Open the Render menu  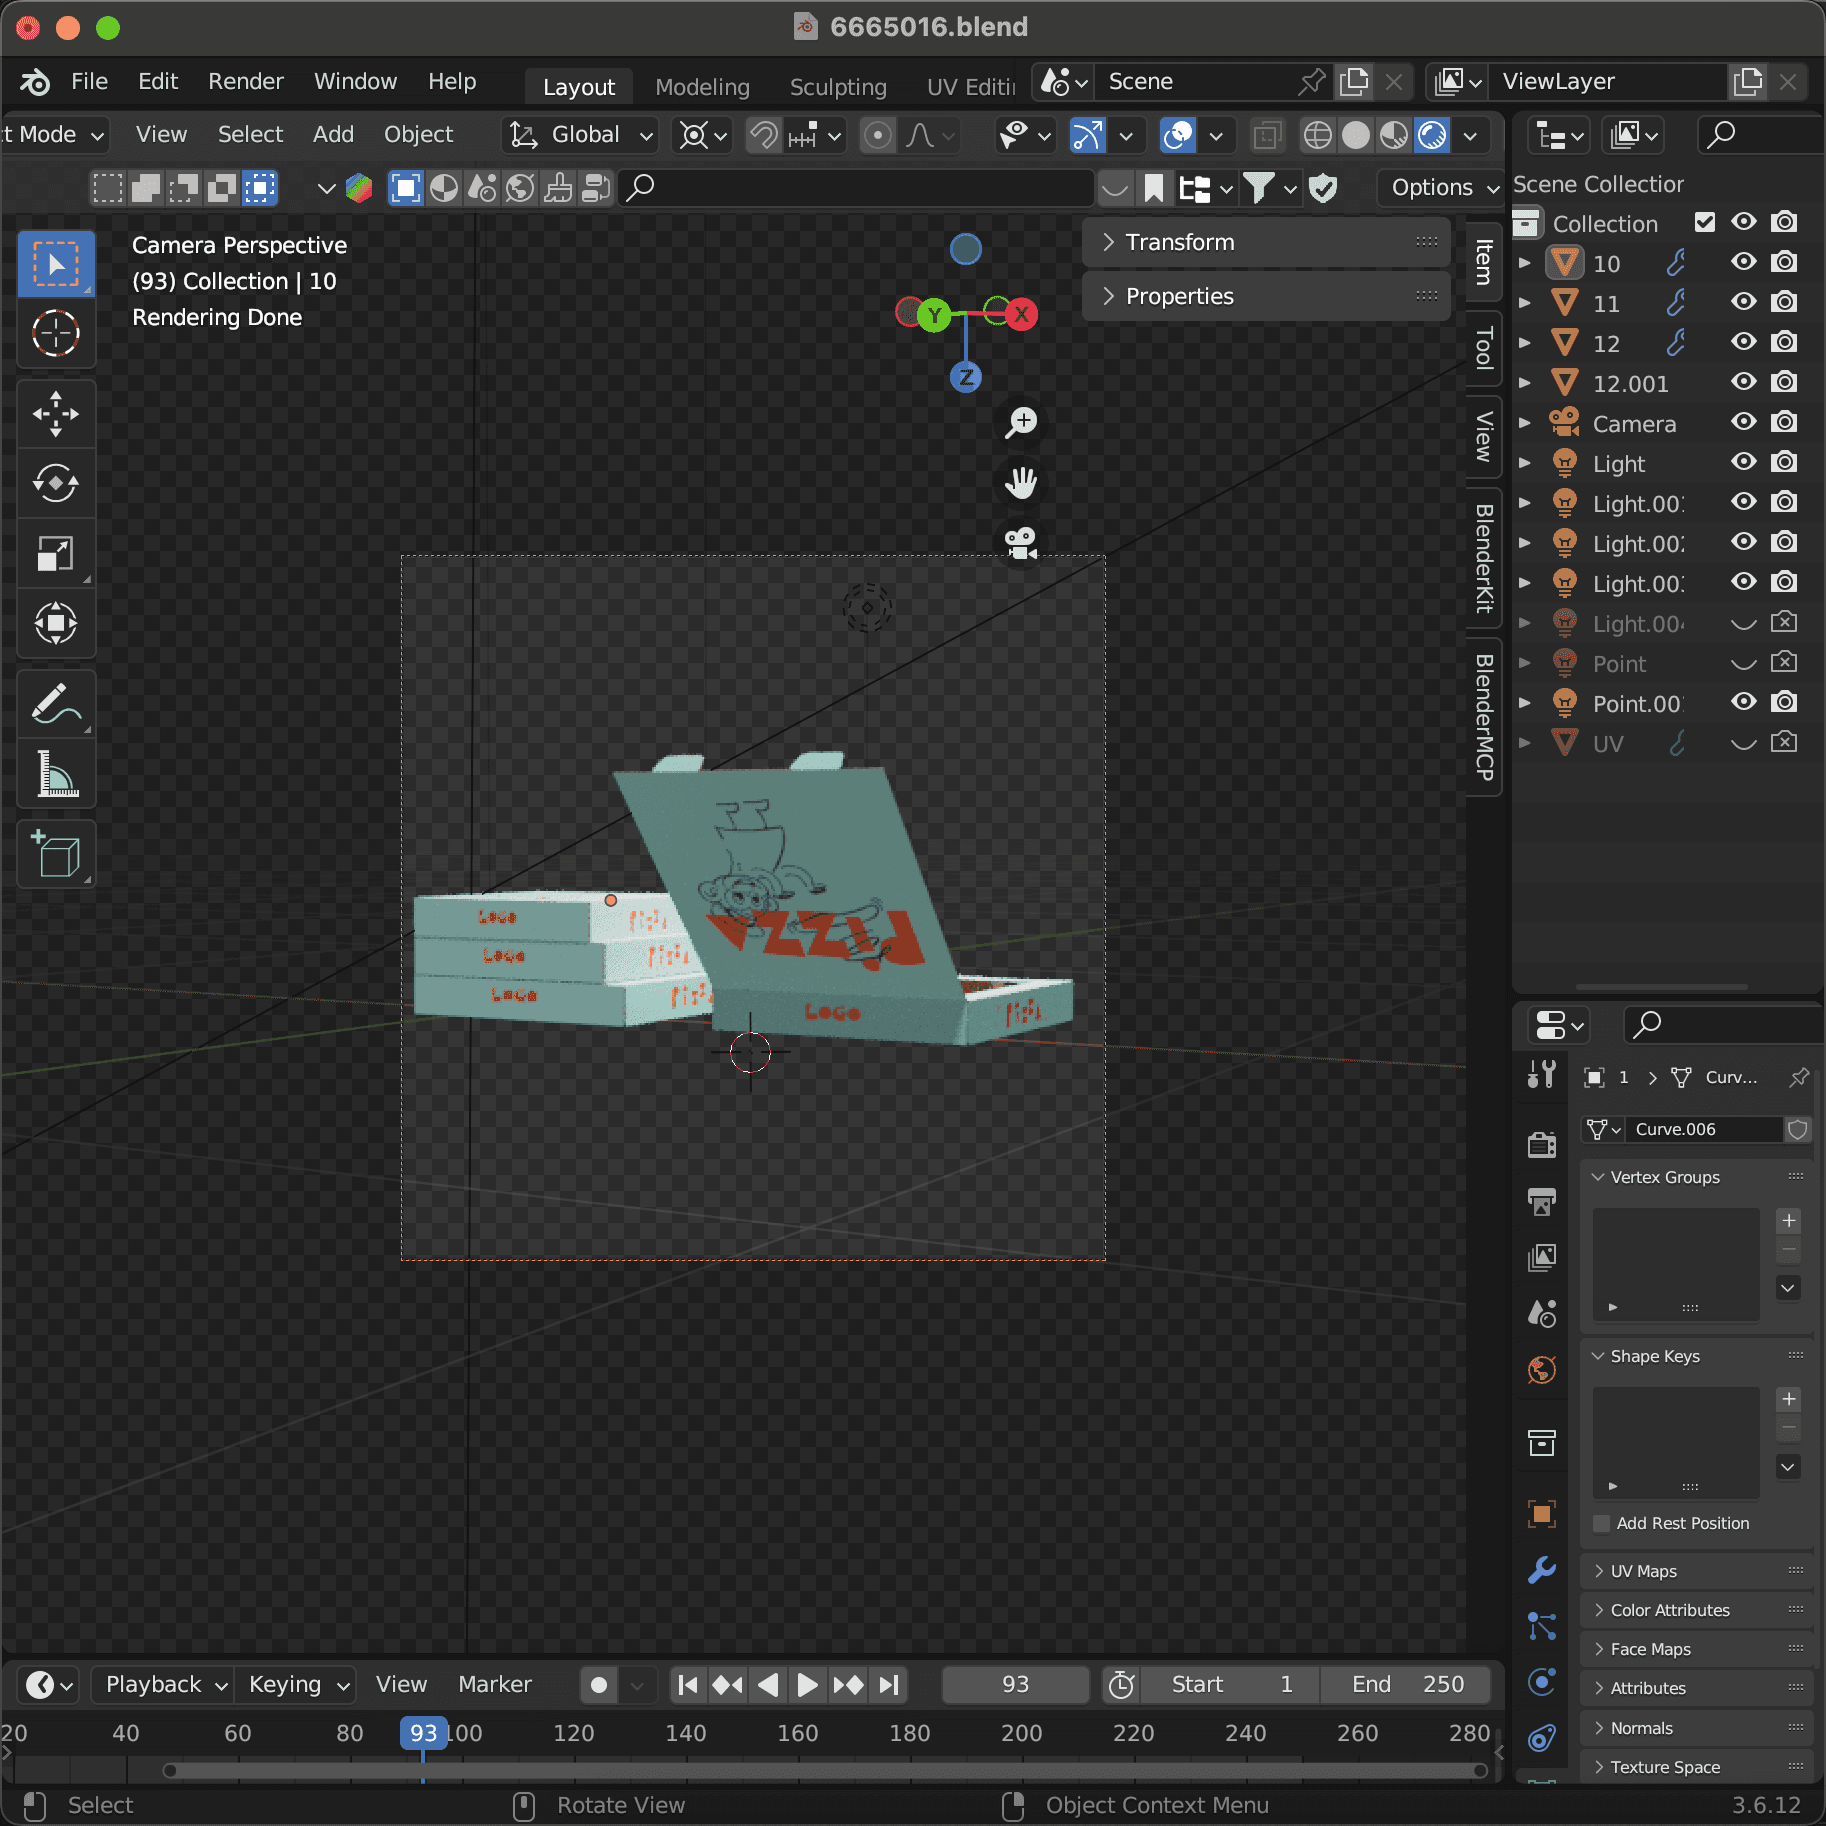[x=246, y=82]
